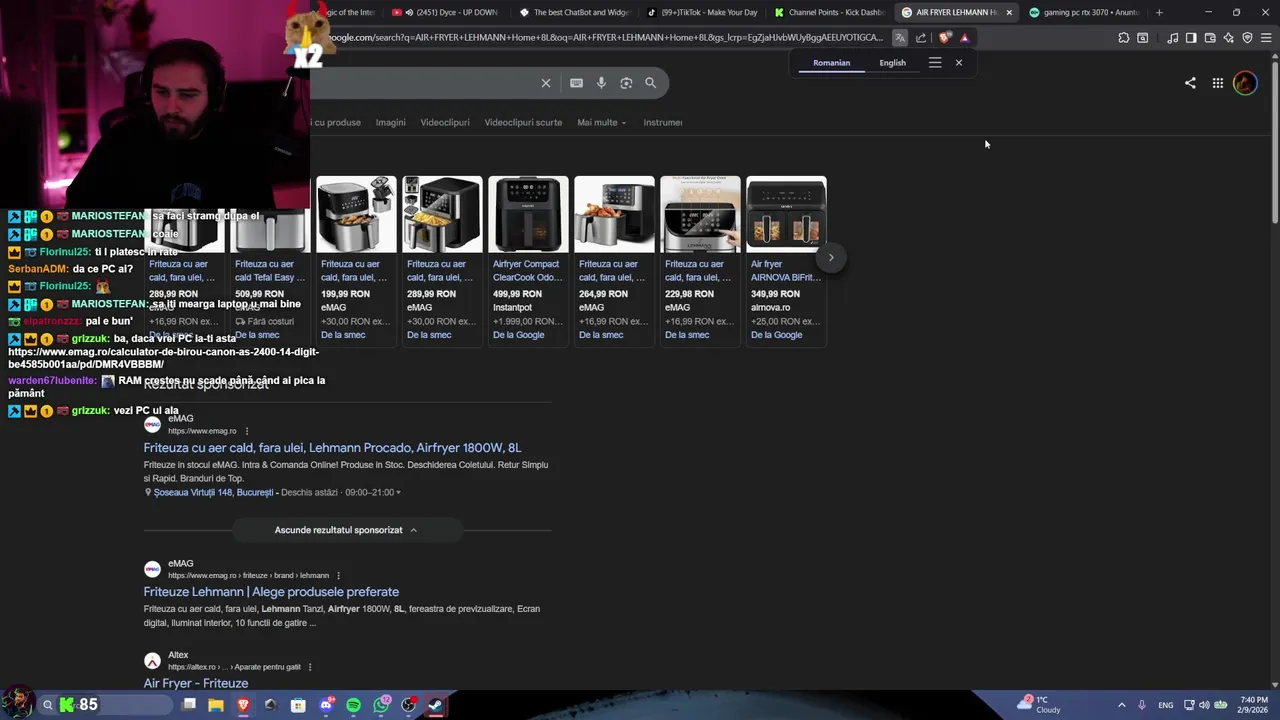Open the Brave VPN shield icon
The height and width of the screenshot is (720, 1280).
pyautogui.click(x=1247, y=38)
